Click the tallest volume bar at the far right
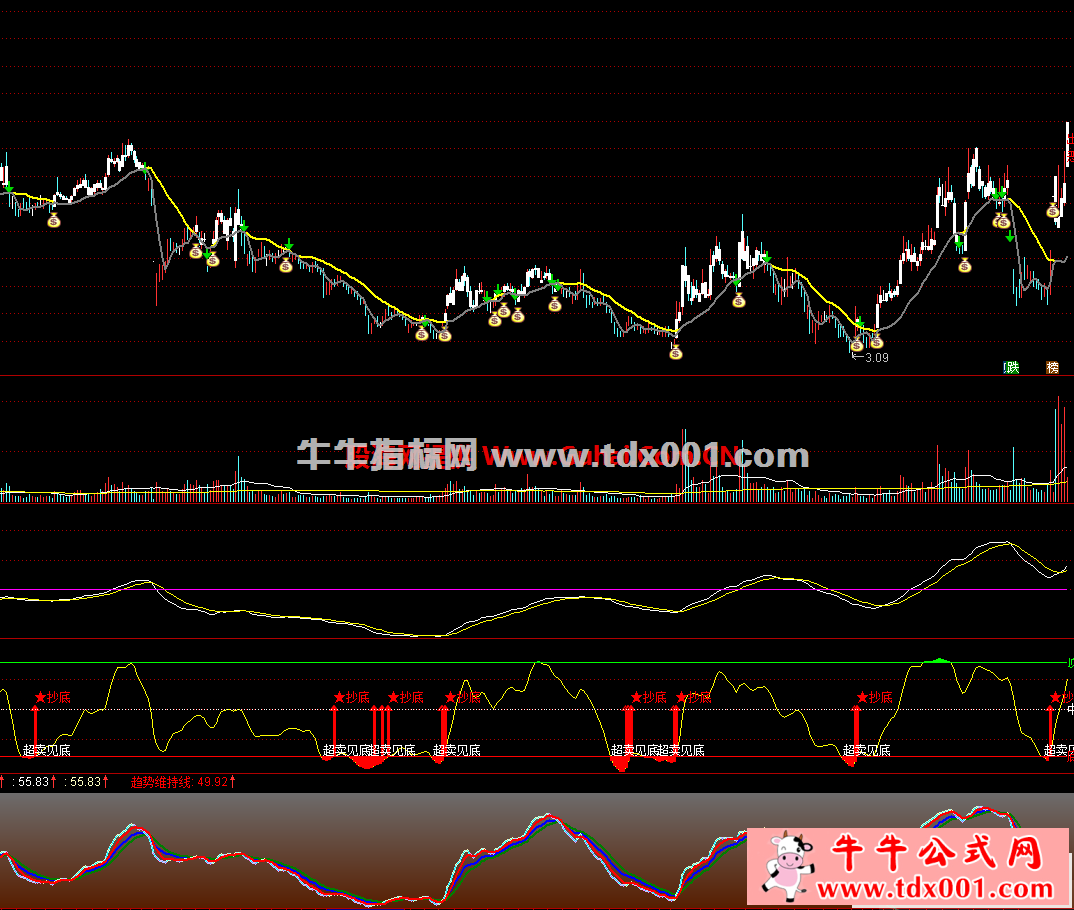The width and height of the screenshot is (1074, 910). [1058, 448]
